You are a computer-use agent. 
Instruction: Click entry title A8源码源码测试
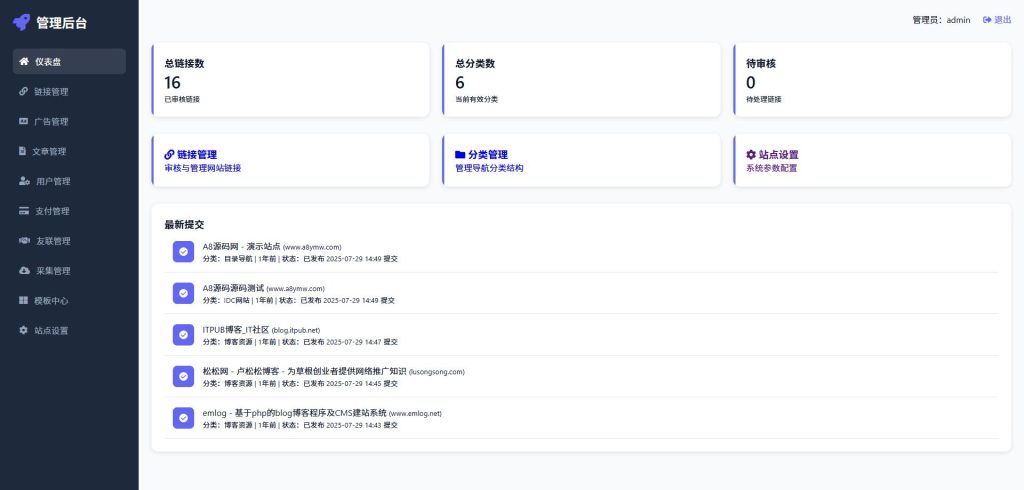(x=233, y=287)
